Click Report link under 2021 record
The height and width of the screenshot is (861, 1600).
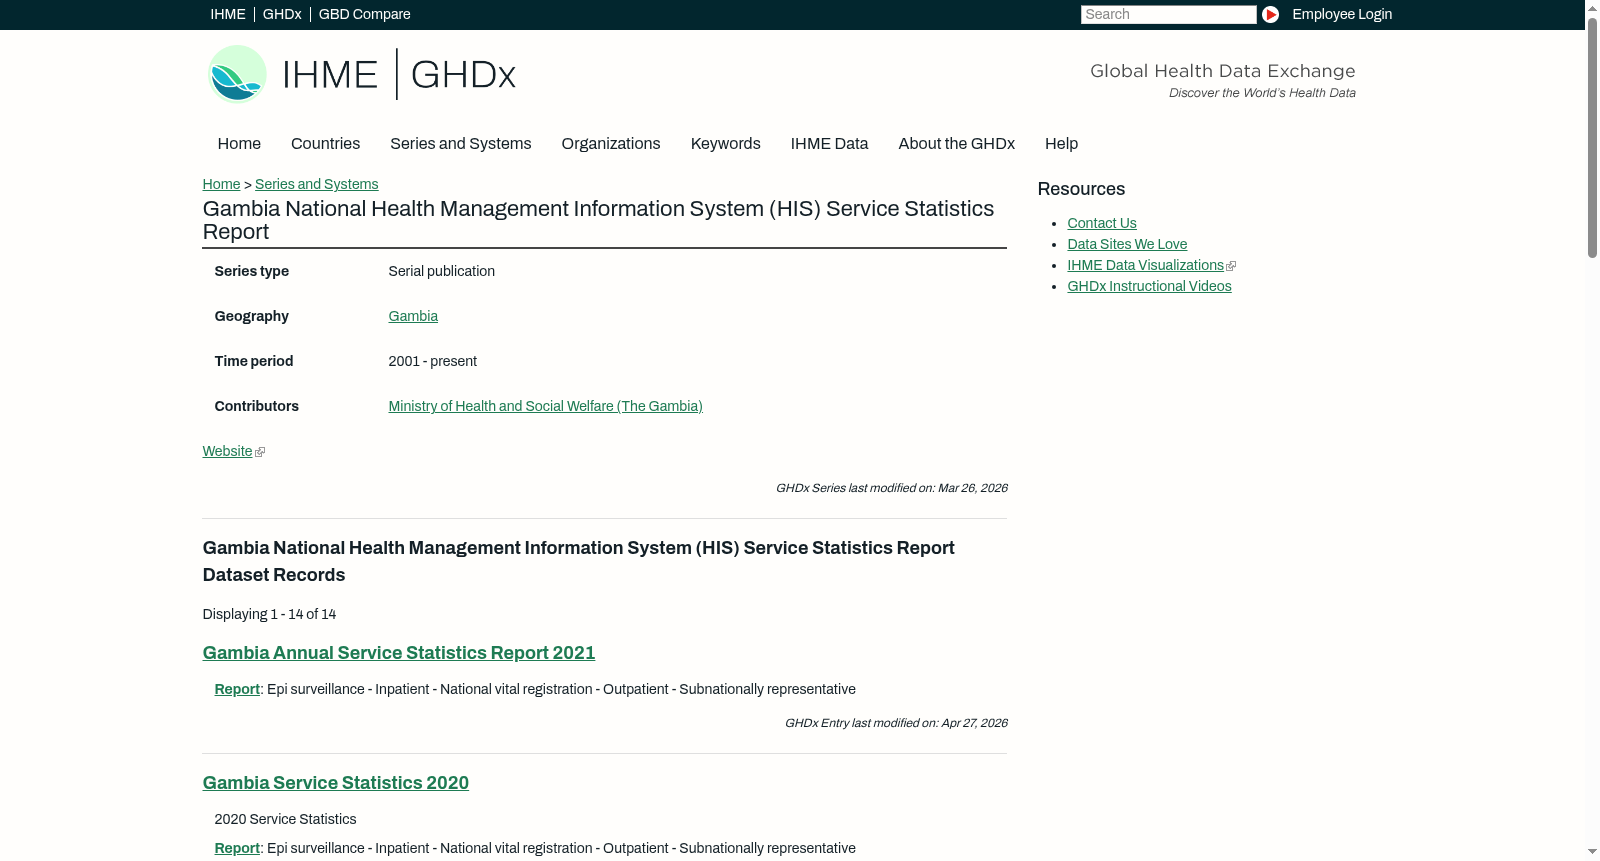237,689
